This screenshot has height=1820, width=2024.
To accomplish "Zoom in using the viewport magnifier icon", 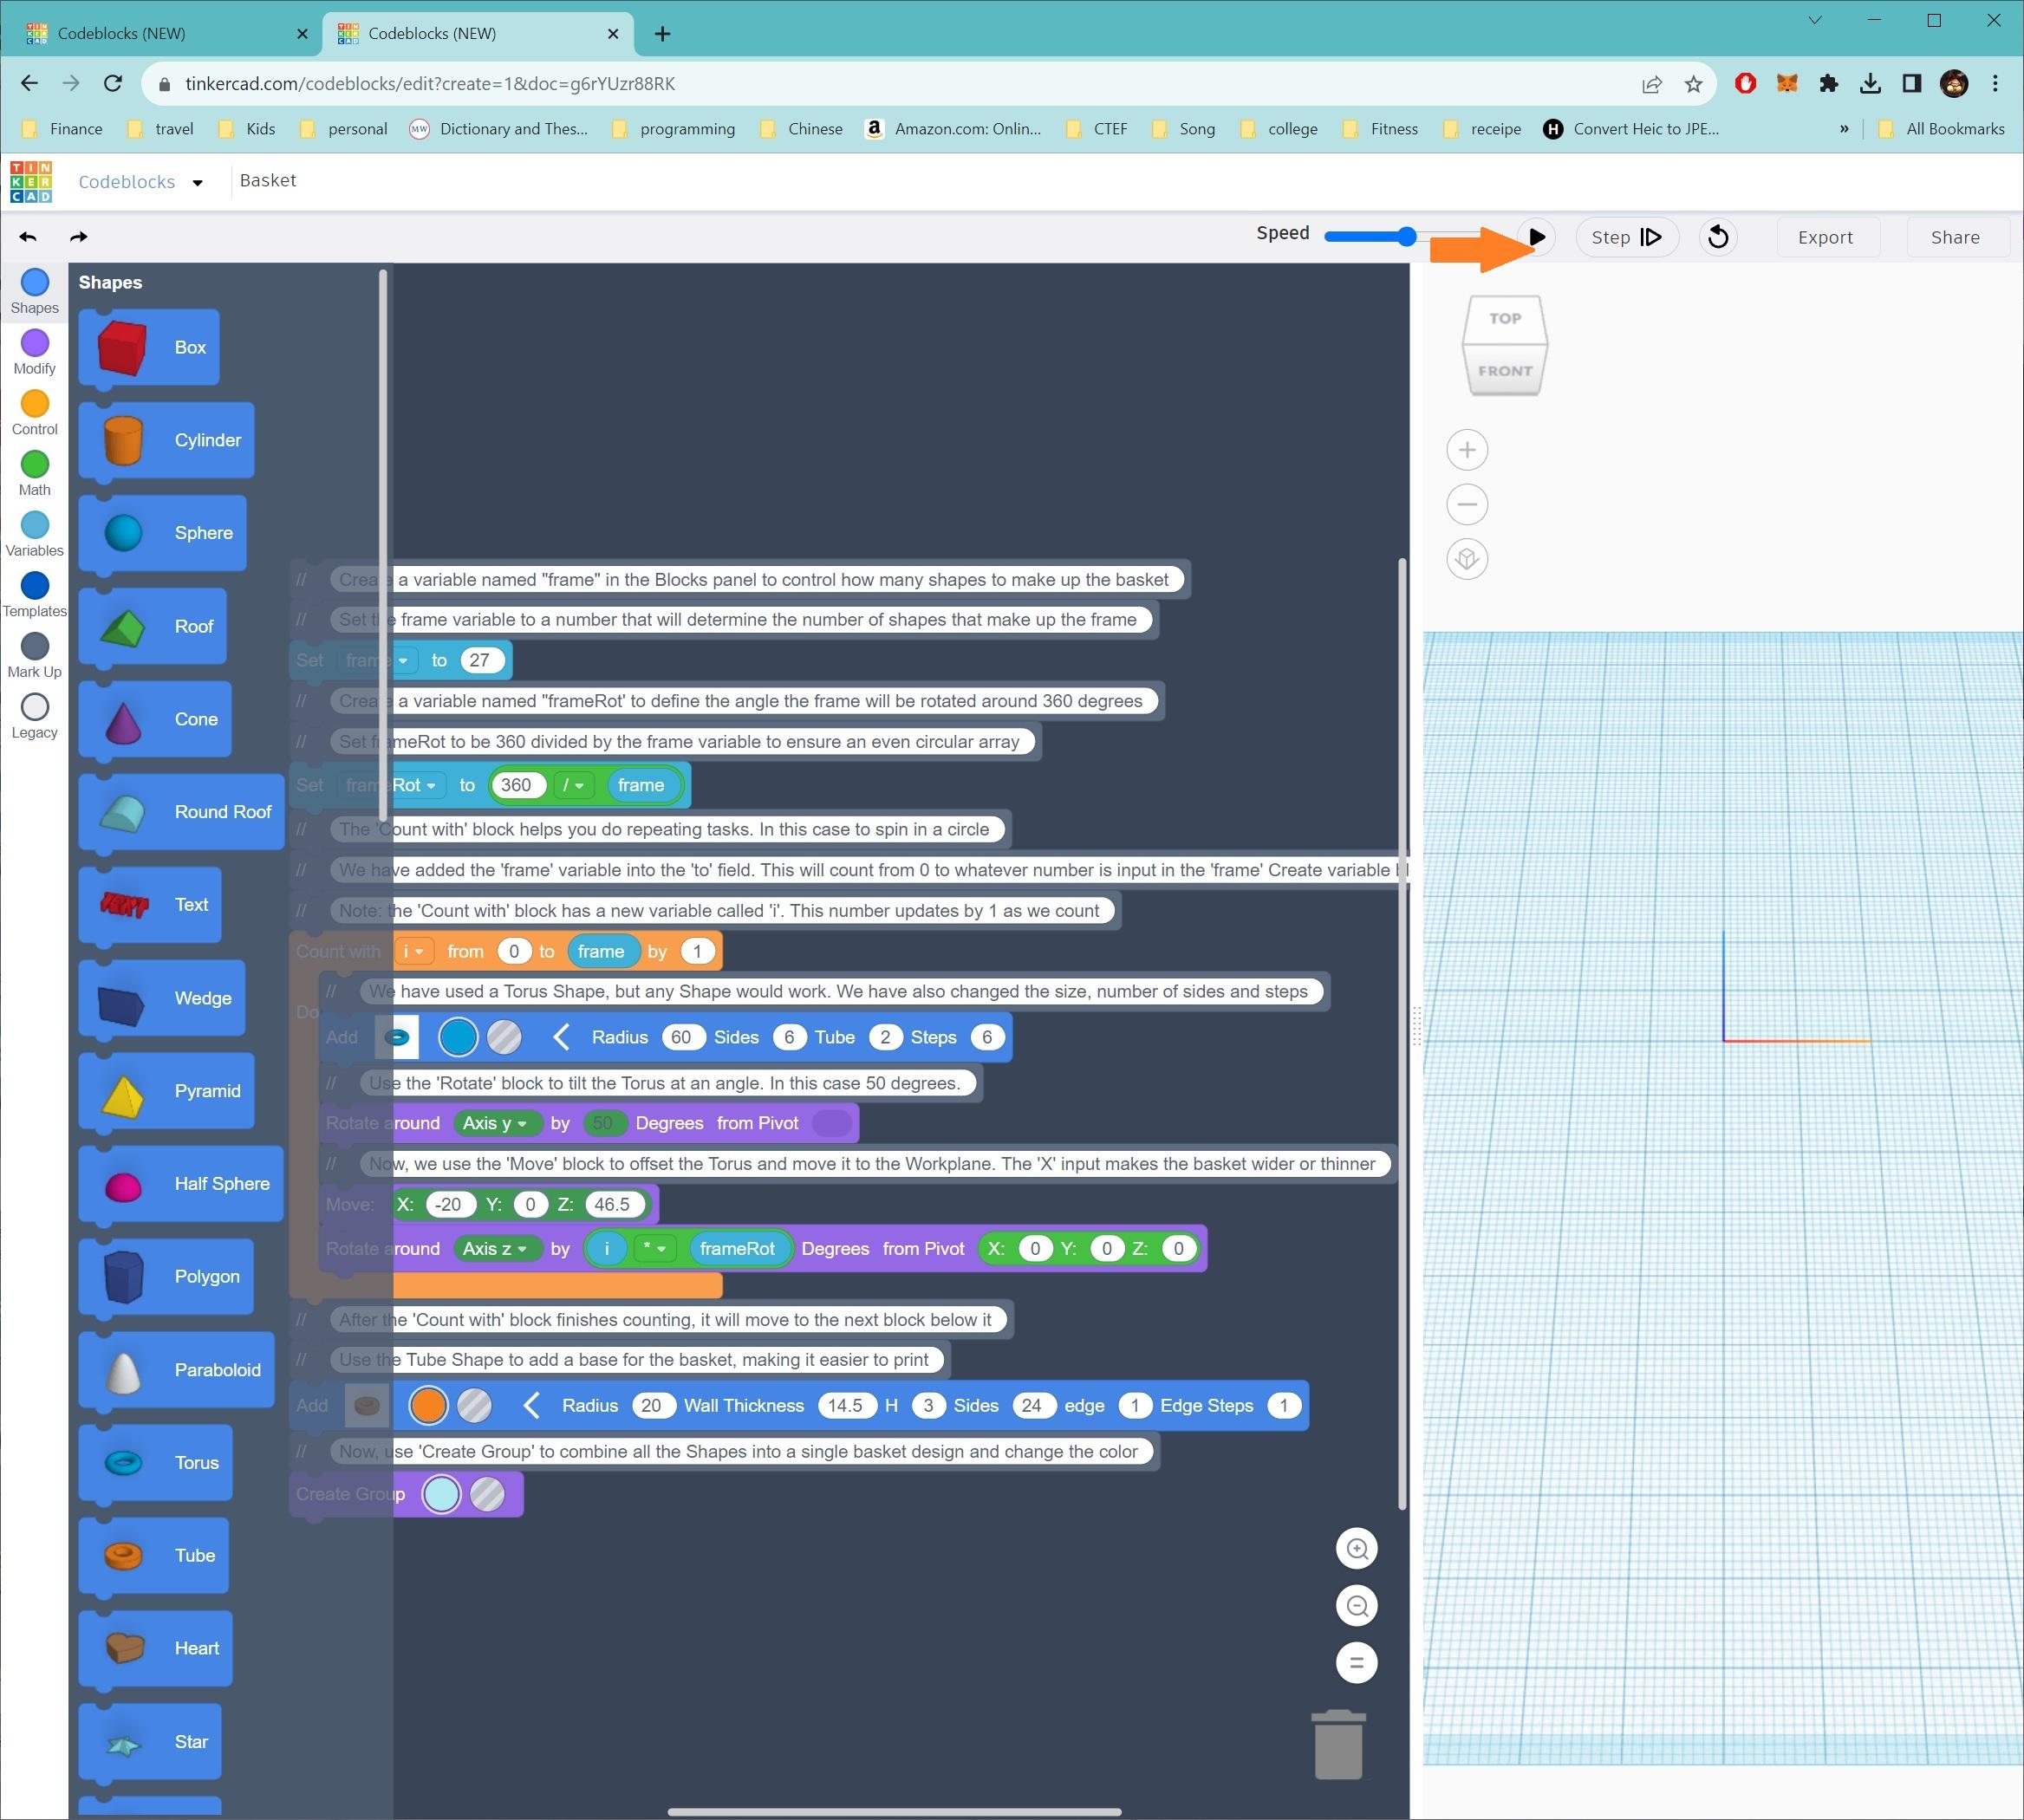I will click(x=1356, y=1548).
